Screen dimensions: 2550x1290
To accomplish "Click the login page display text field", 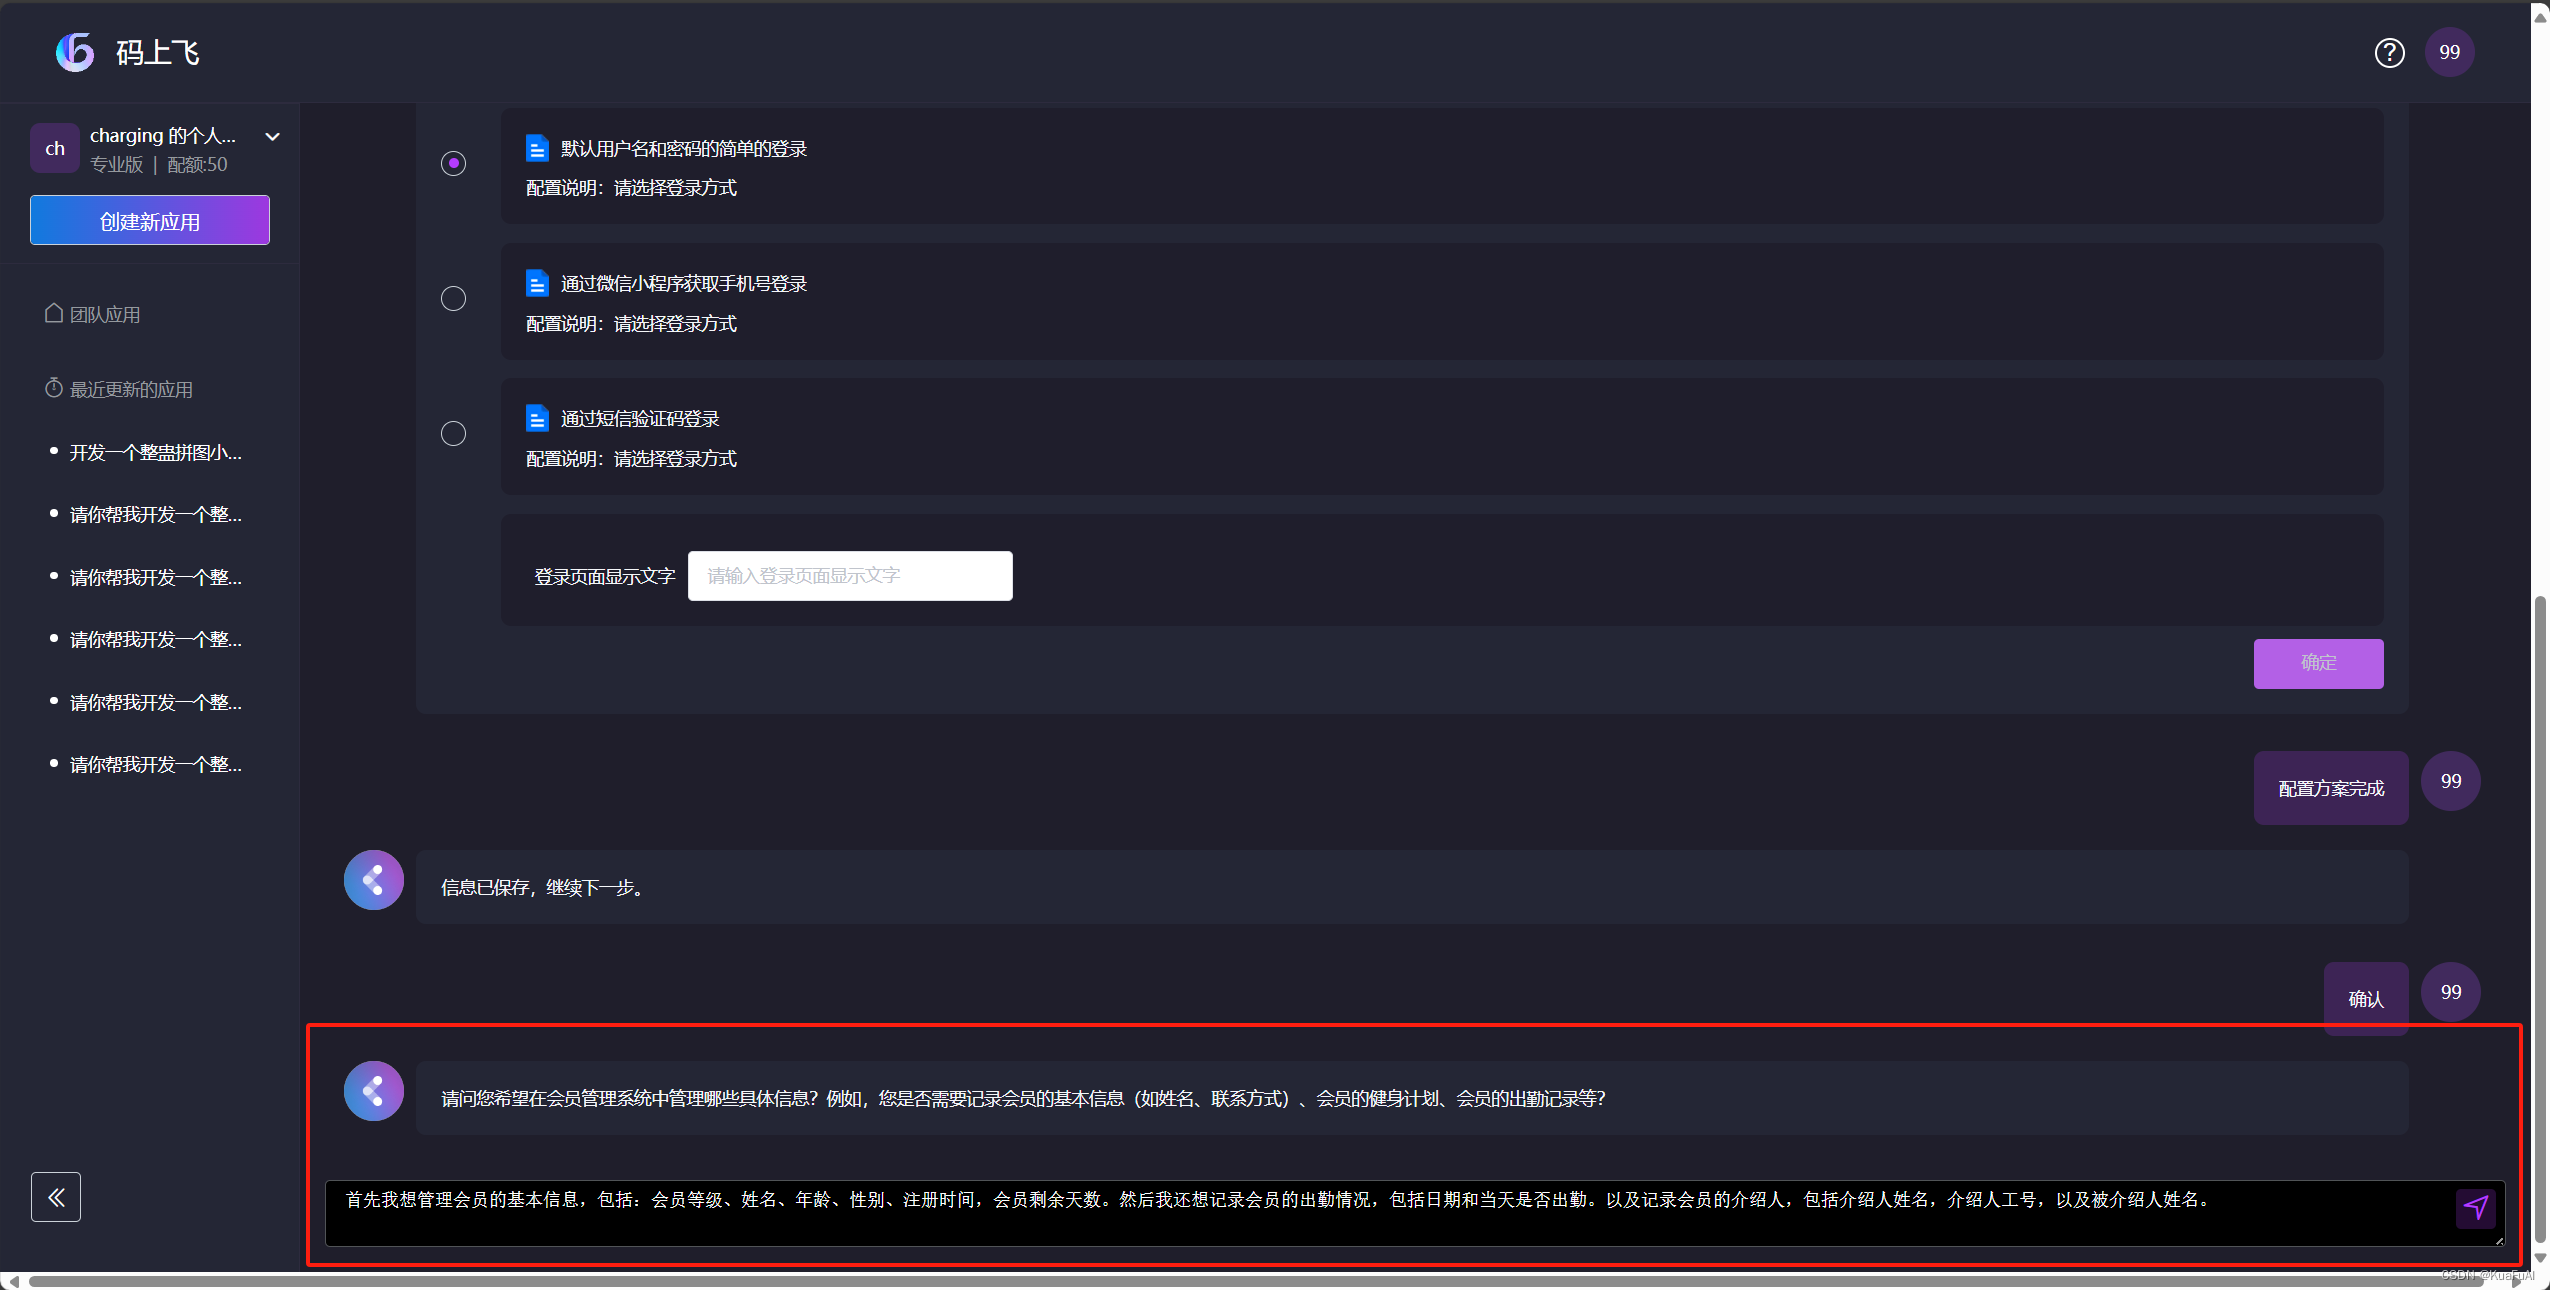I will point(849,576).
